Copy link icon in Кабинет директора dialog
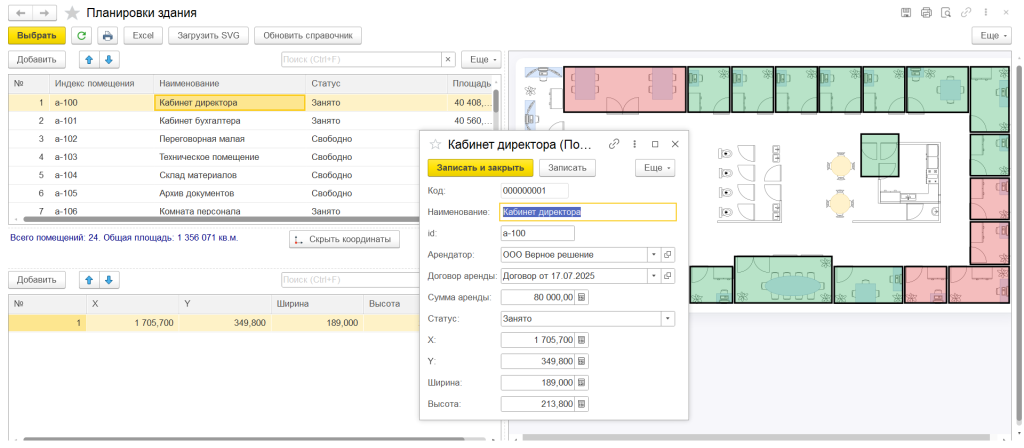The width and height of the screenshot is (1024, 448). pos(614,144)
